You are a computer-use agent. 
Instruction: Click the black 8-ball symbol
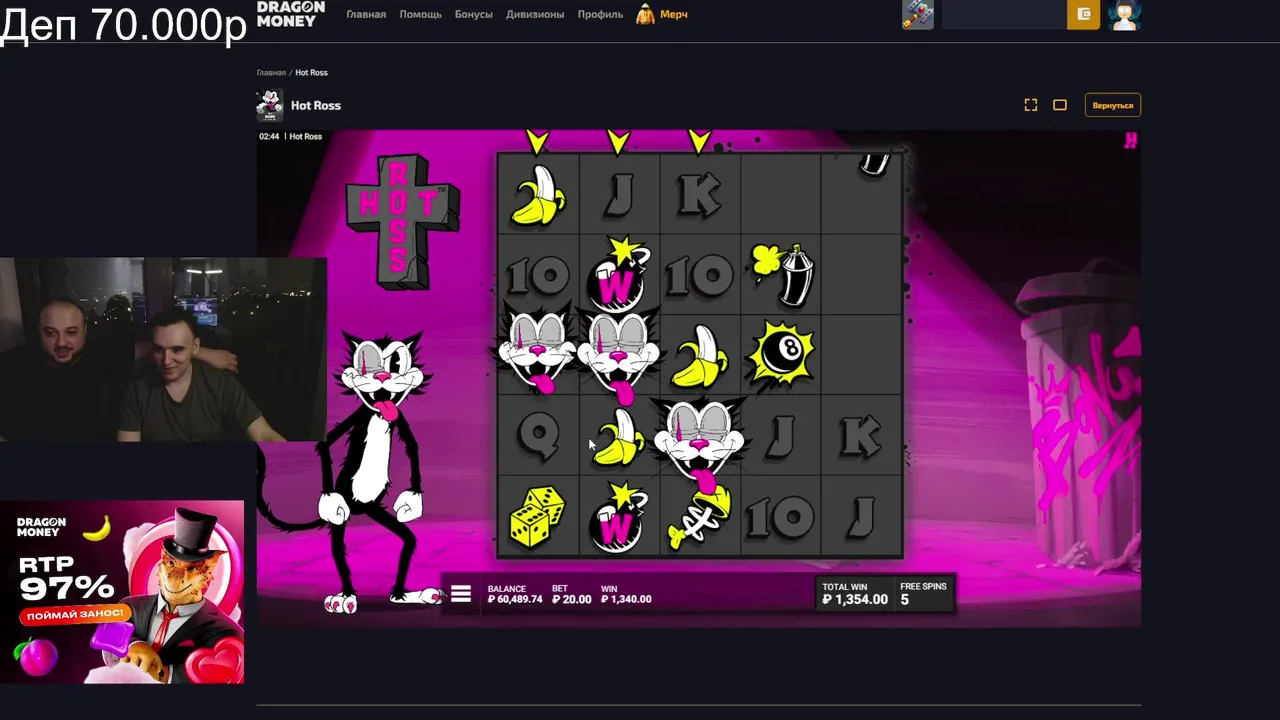tap(781, 355)
